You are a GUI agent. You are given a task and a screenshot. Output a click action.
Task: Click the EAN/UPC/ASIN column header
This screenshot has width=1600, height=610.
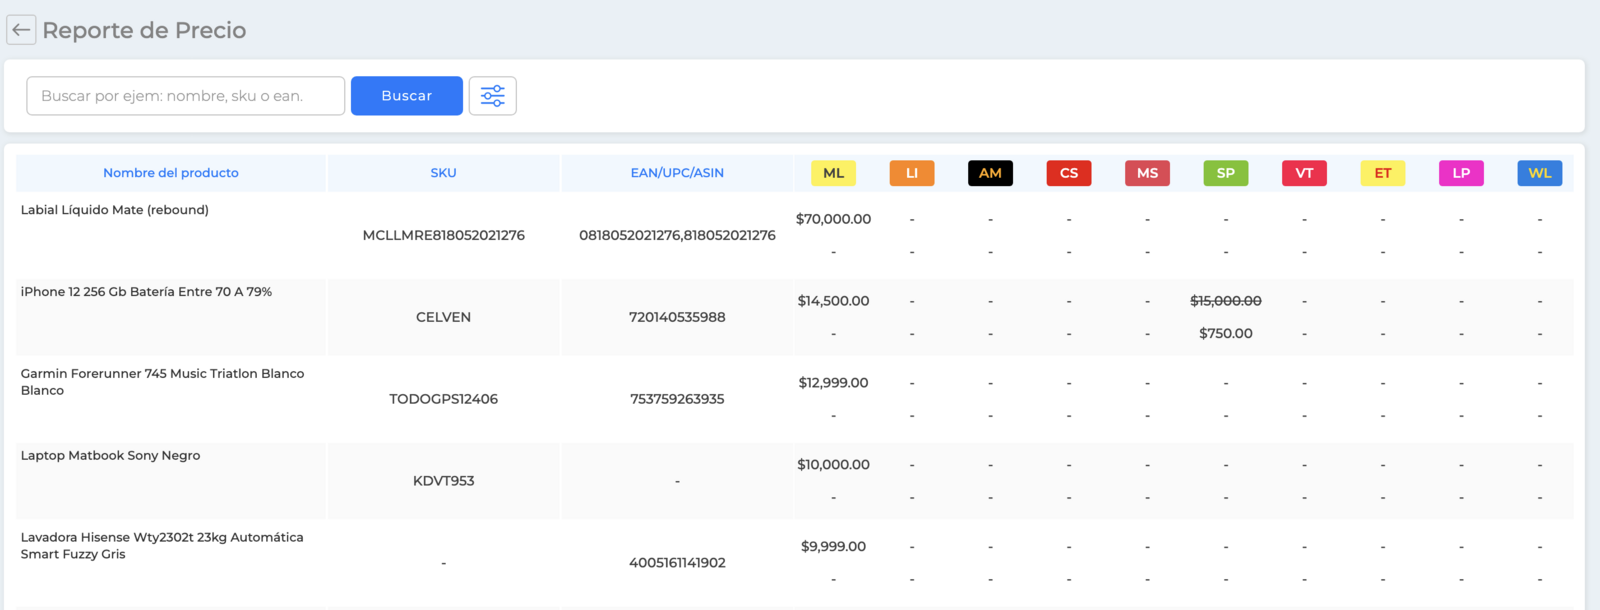point(677,173)
